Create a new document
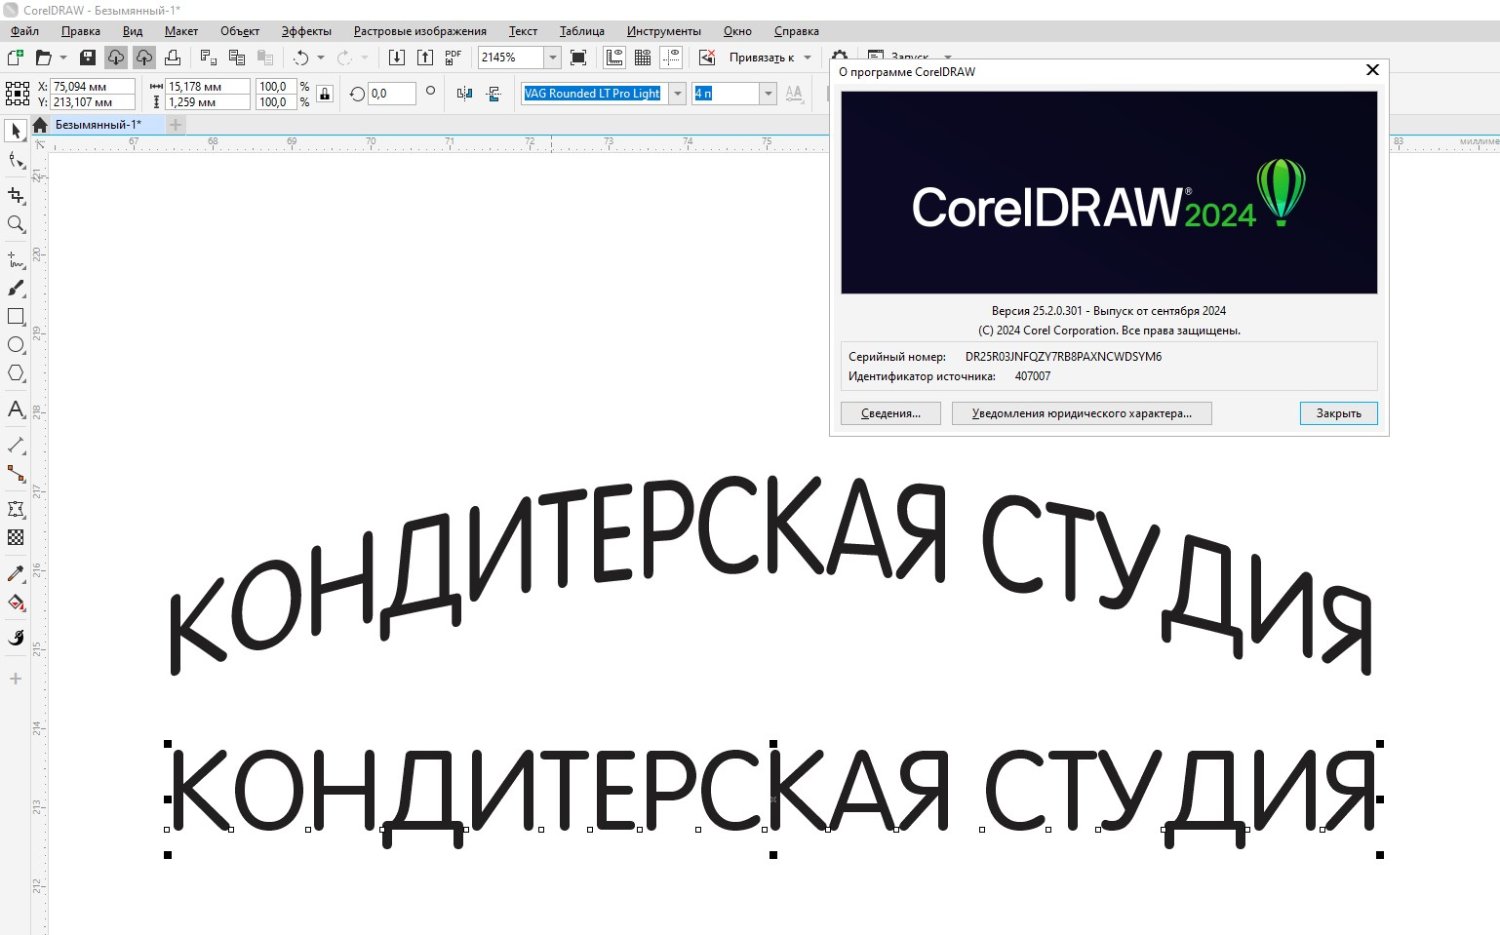1500x935 pixels. click(x=15, y=58)
